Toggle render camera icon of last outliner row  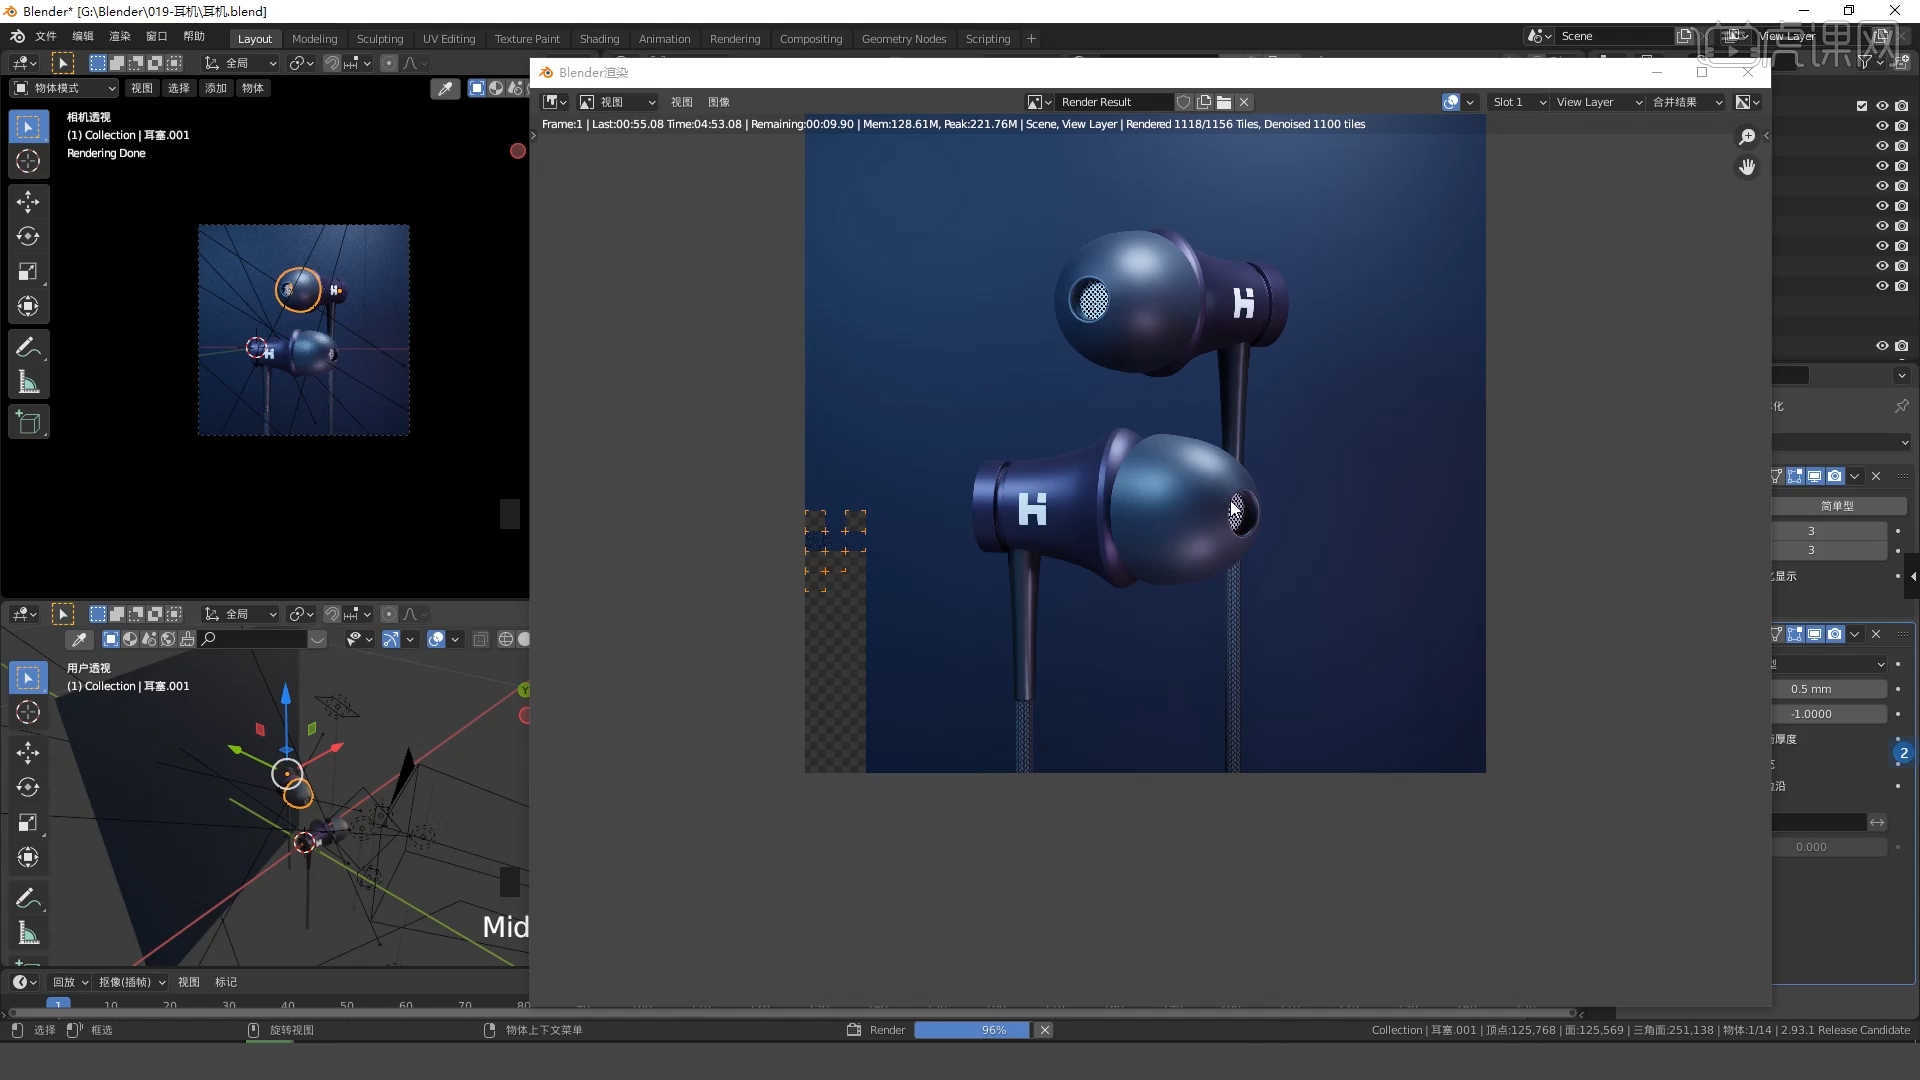(x=1901, y=346)
